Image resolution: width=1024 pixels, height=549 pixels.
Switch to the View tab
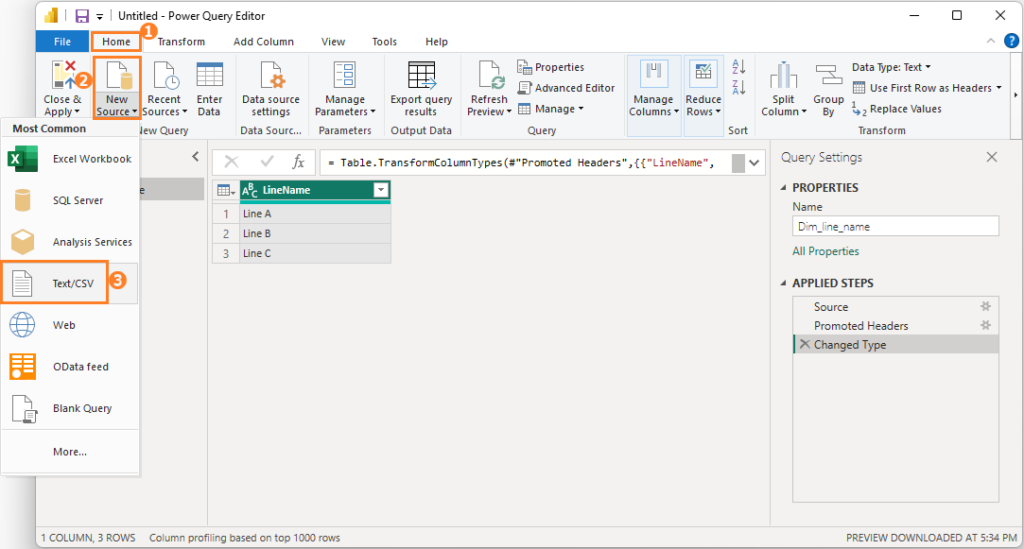[333, 42]
